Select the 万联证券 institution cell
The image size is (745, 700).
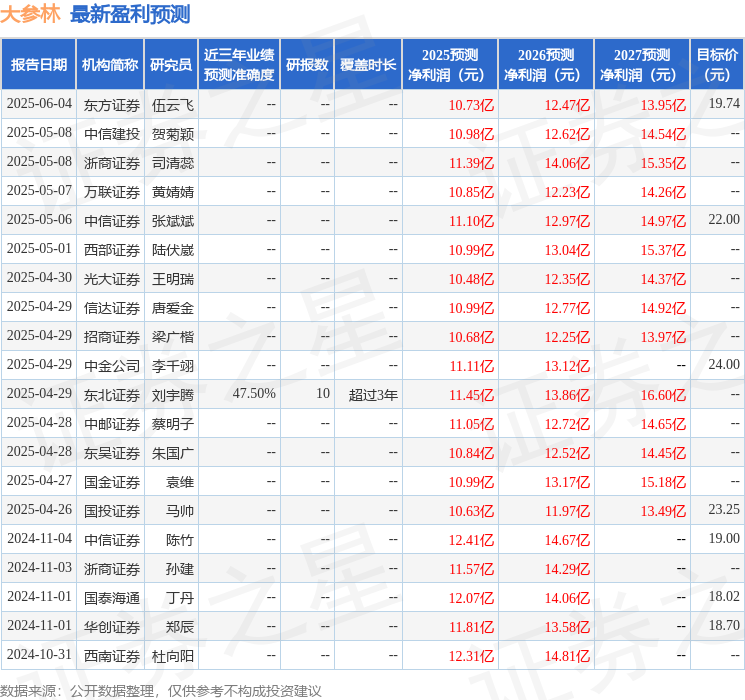point(112,192)
